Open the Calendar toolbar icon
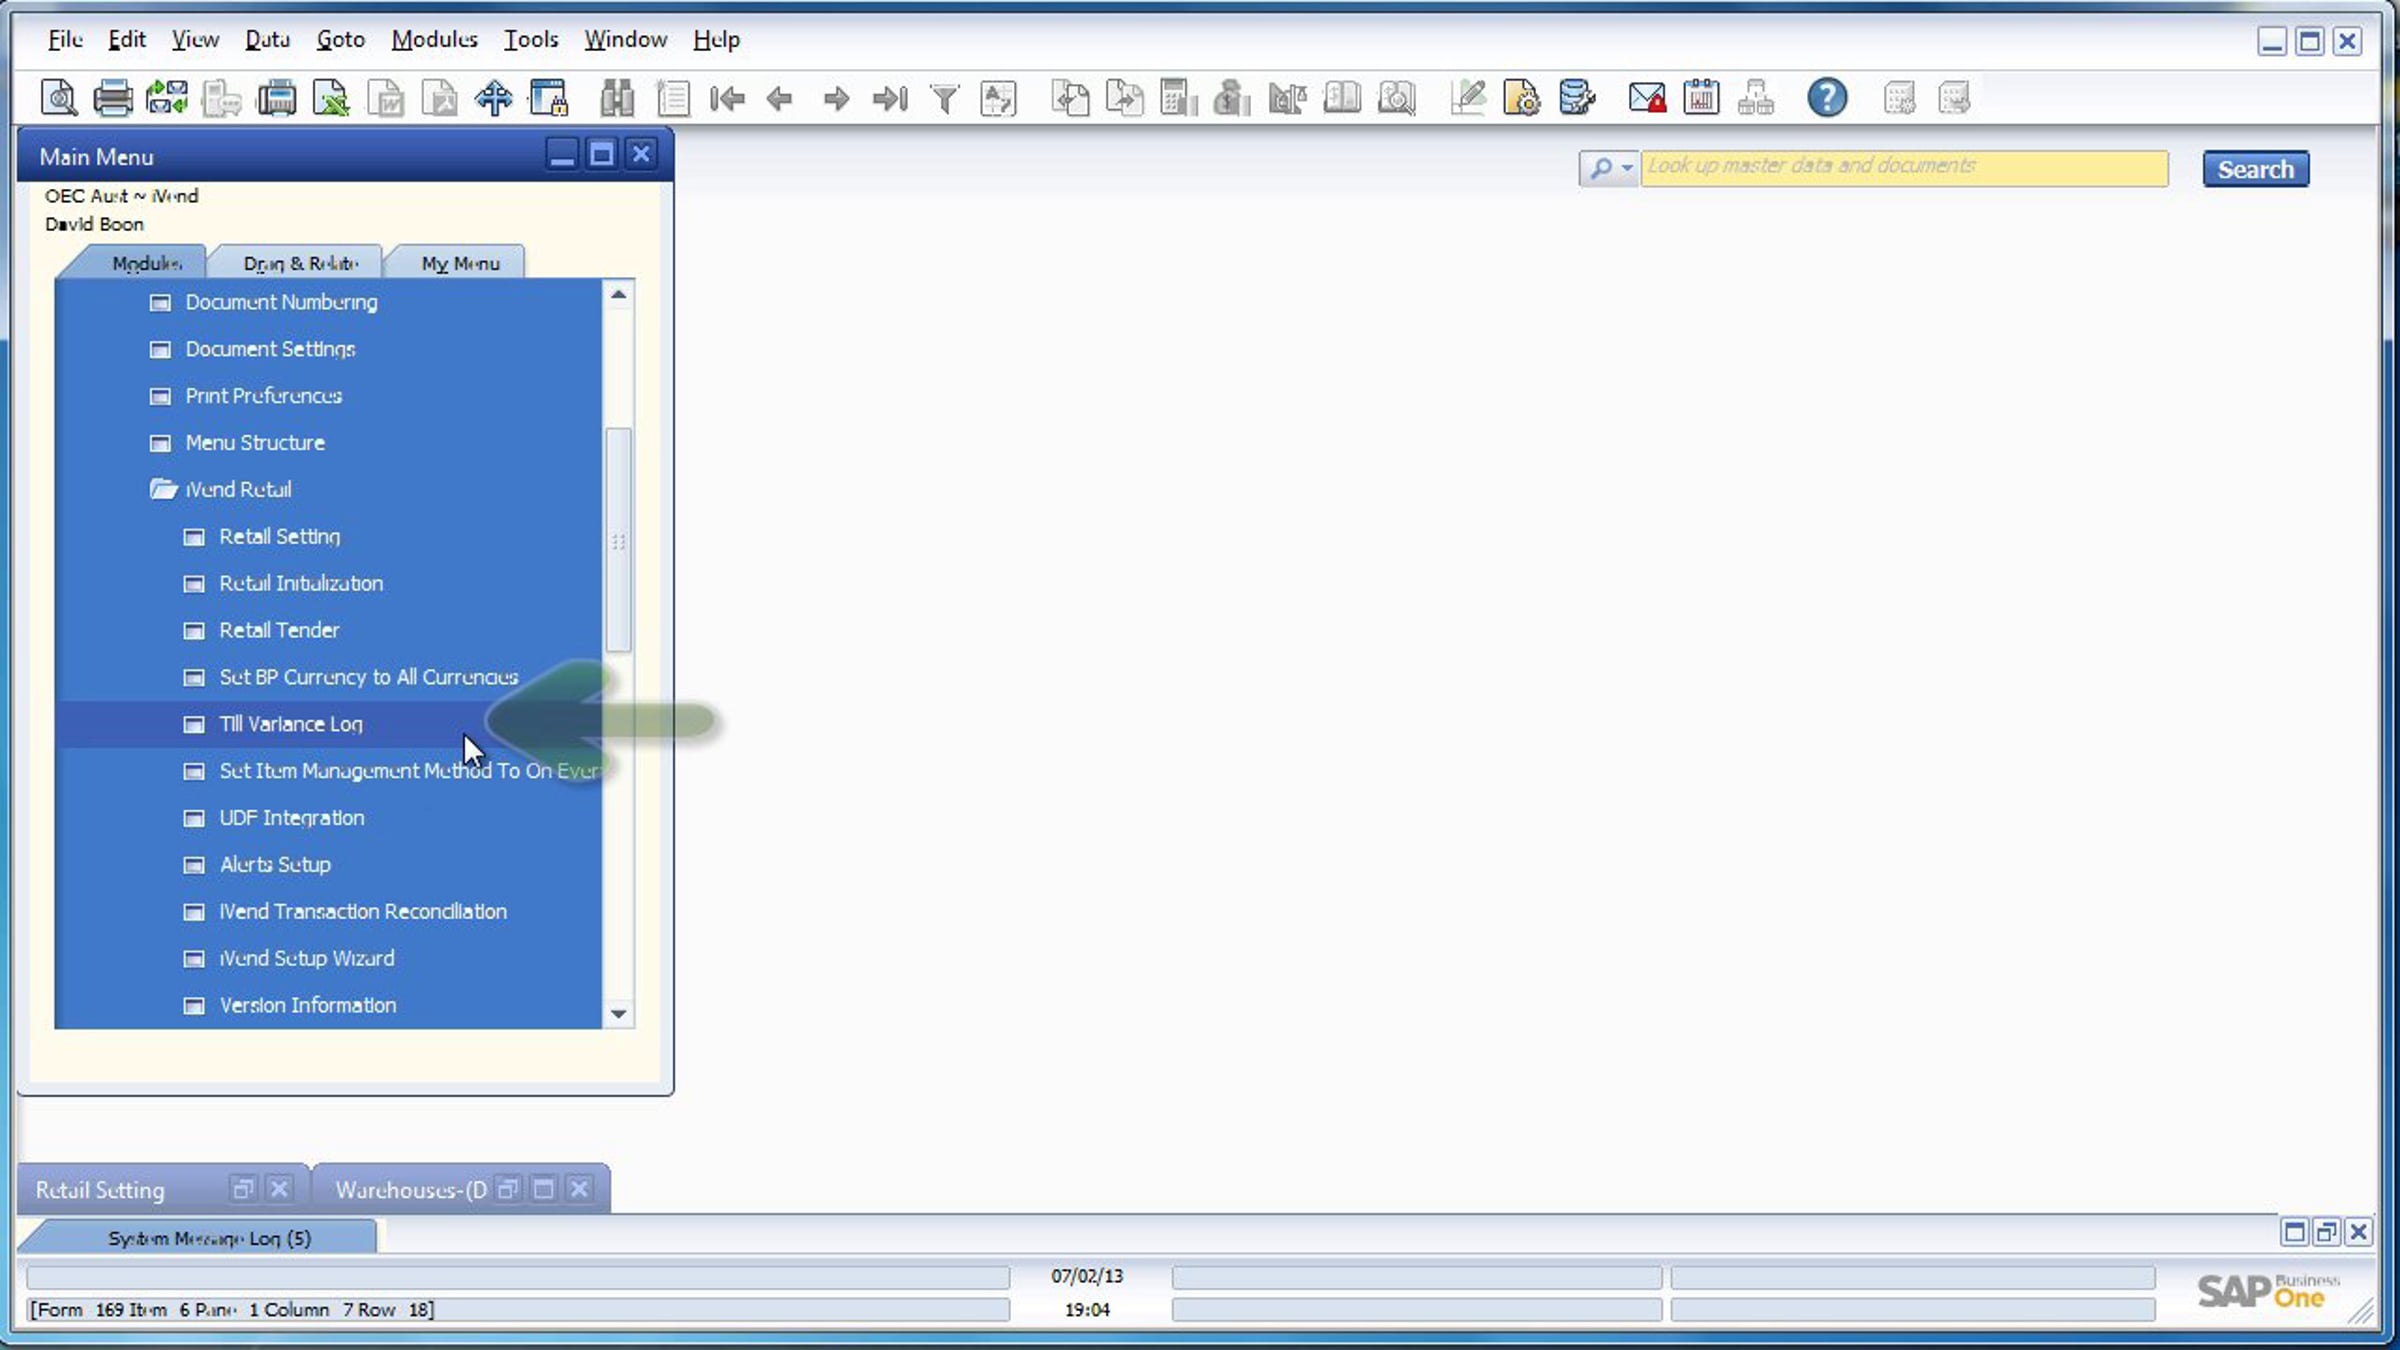This screenshot has height=1350, width=2400. point(1700,98)
